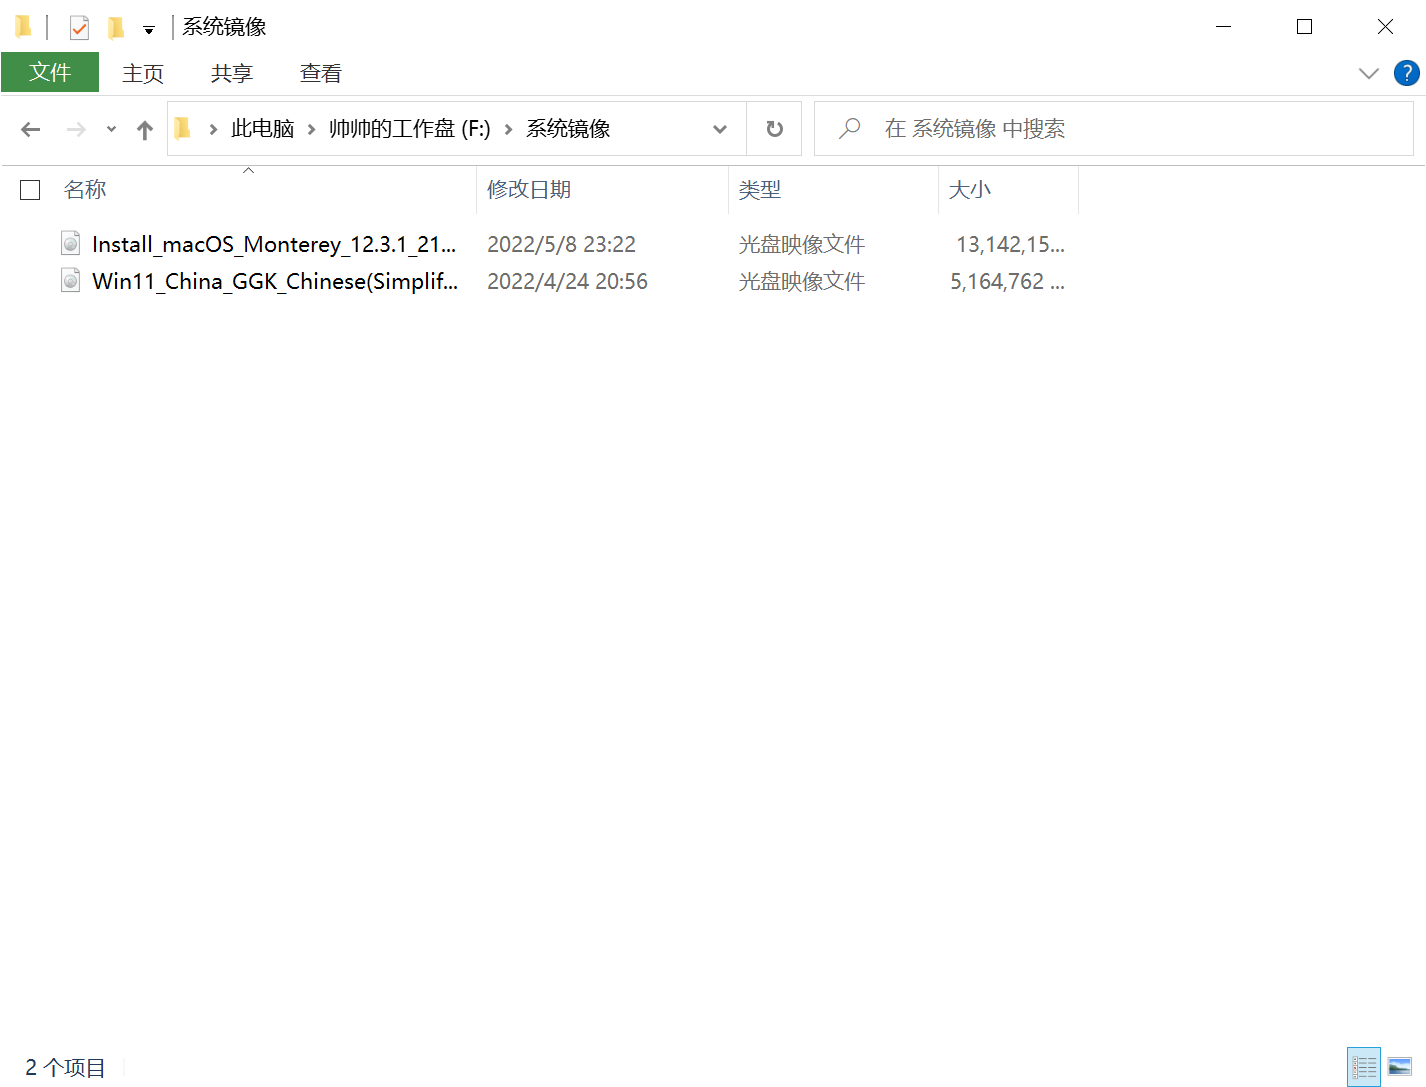The width and height of the screenshot is (1426, 1087).
Task: Open the 文件 menu
Action: coord(50,73)
